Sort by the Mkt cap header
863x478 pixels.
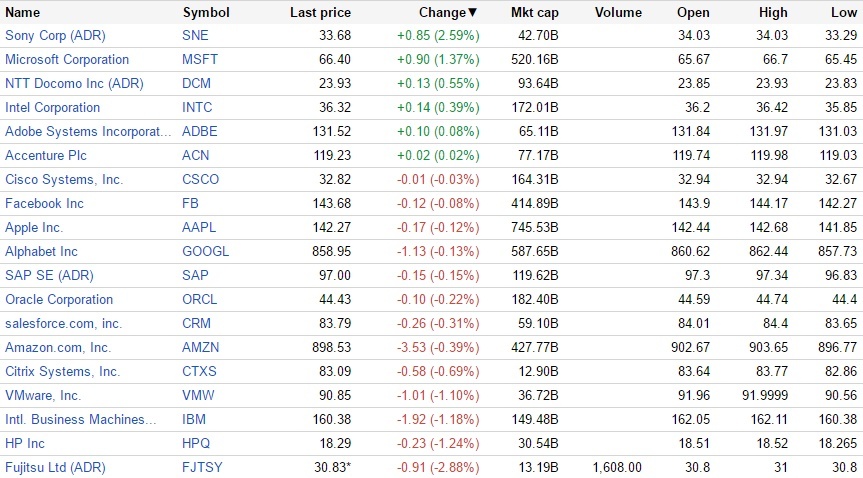pos(535,13)
